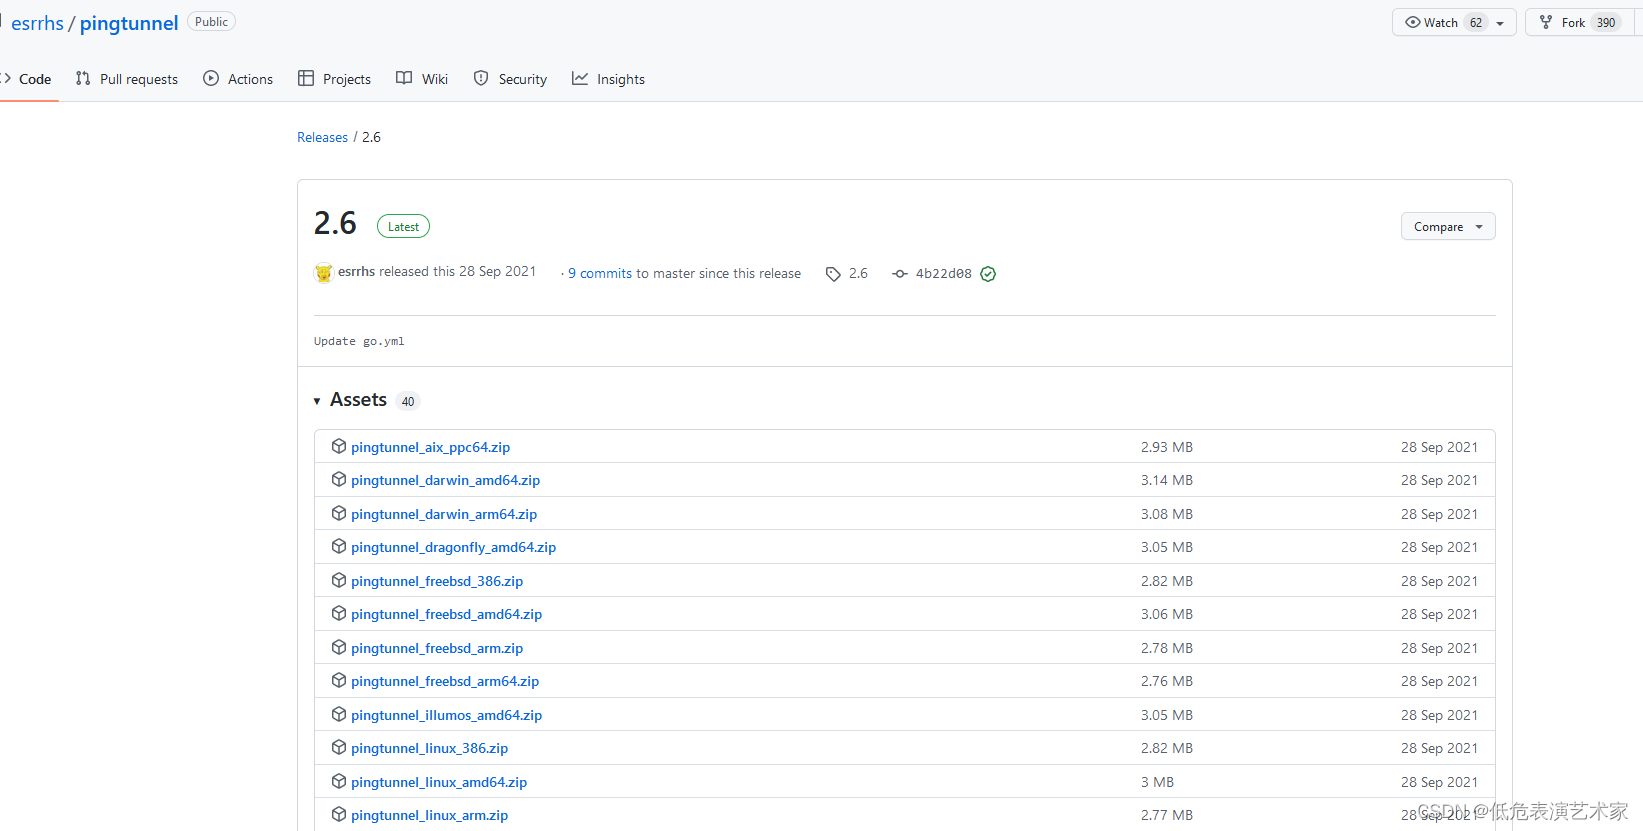
Task: Click package icon beside pingtunnel_linux_386.zip
Action: pyautogui.click(x=339, y=748)
